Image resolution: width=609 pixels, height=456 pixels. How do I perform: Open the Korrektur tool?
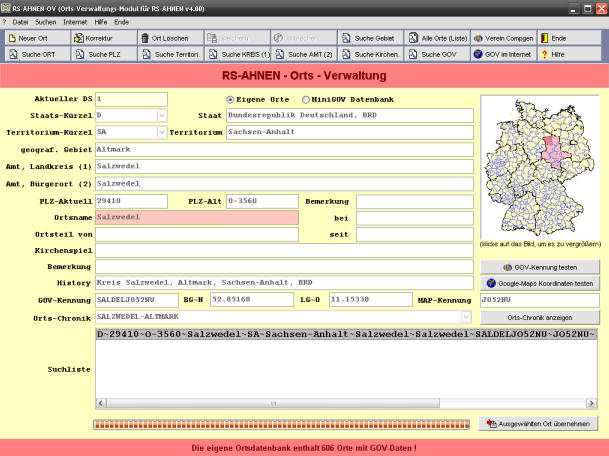[104, 38]
